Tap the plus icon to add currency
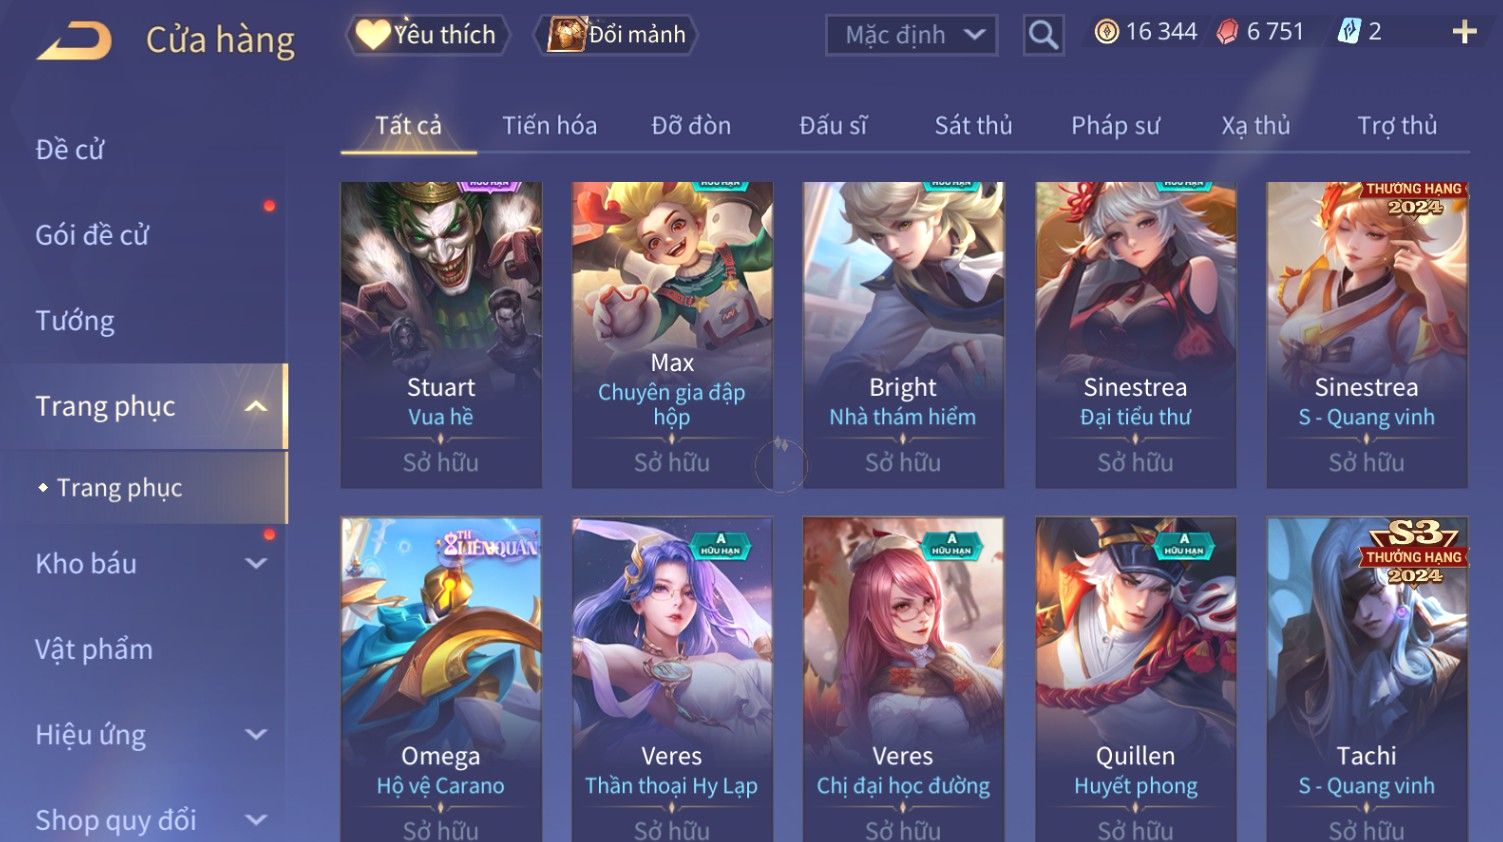 coord(1464,32)
